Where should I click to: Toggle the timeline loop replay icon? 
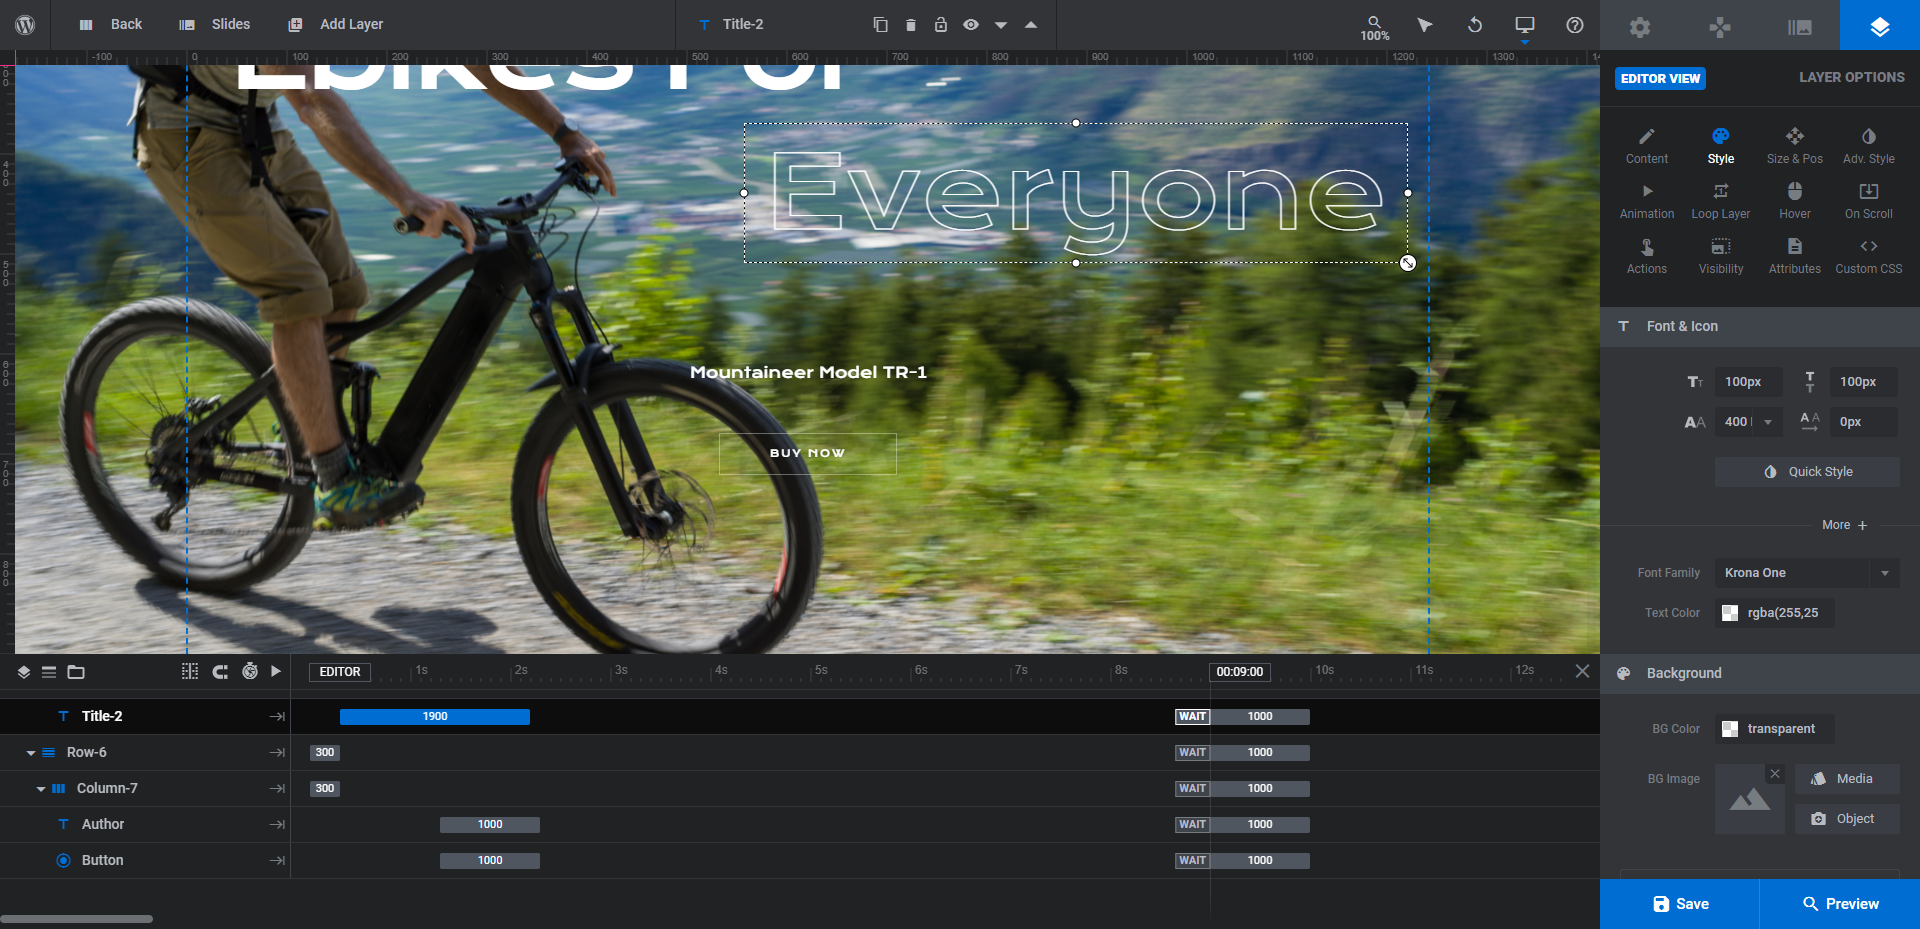220,671
